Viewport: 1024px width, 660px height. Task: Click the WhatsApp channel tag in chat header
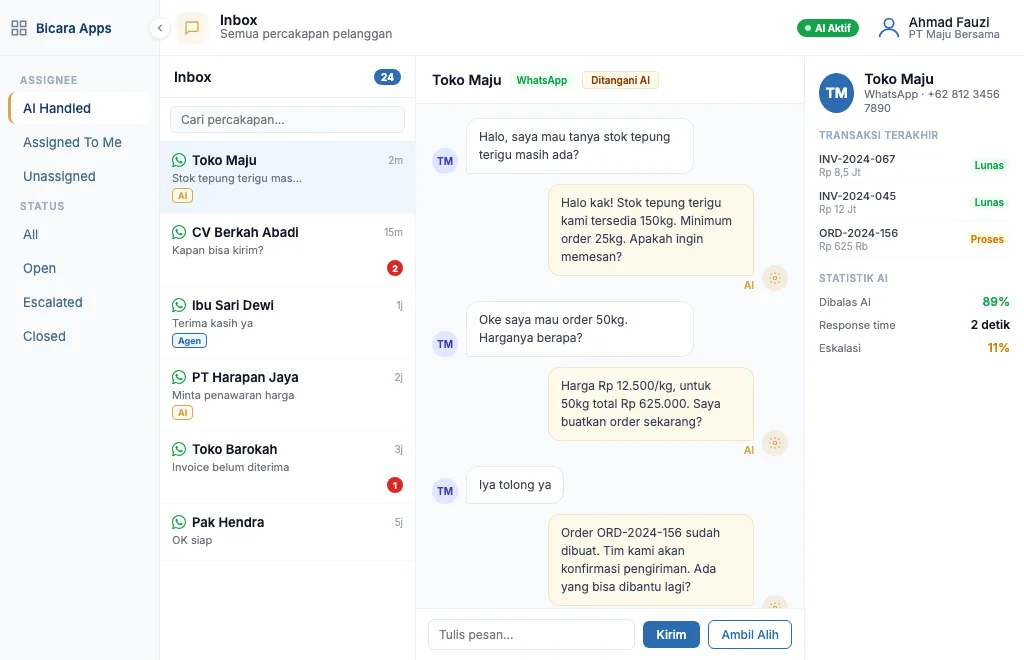541,80
